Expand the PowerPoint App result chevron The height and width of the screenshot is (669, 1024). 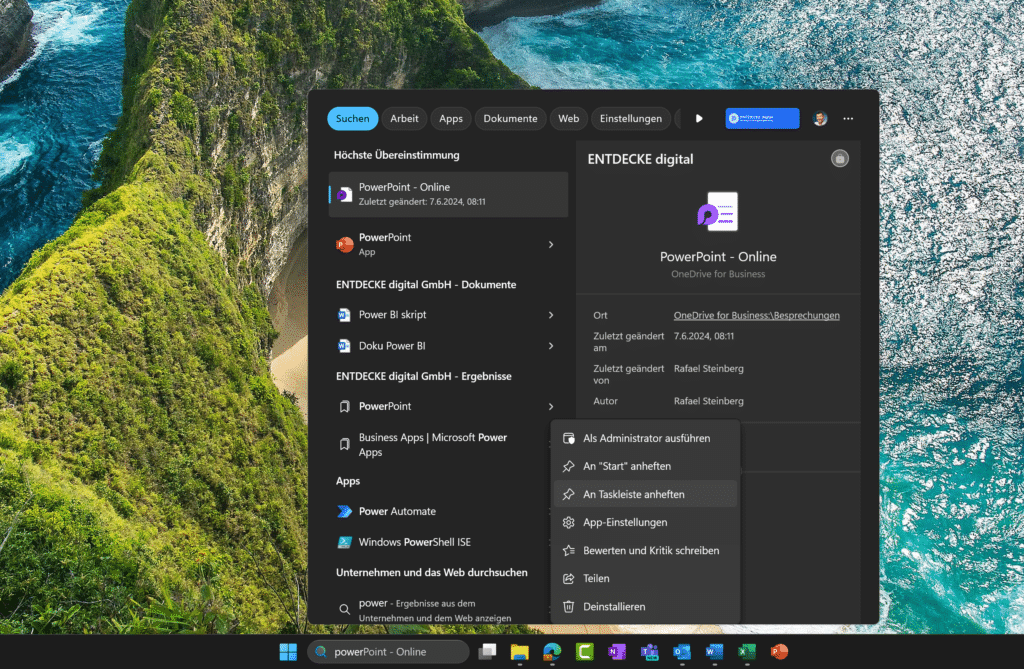551,244
